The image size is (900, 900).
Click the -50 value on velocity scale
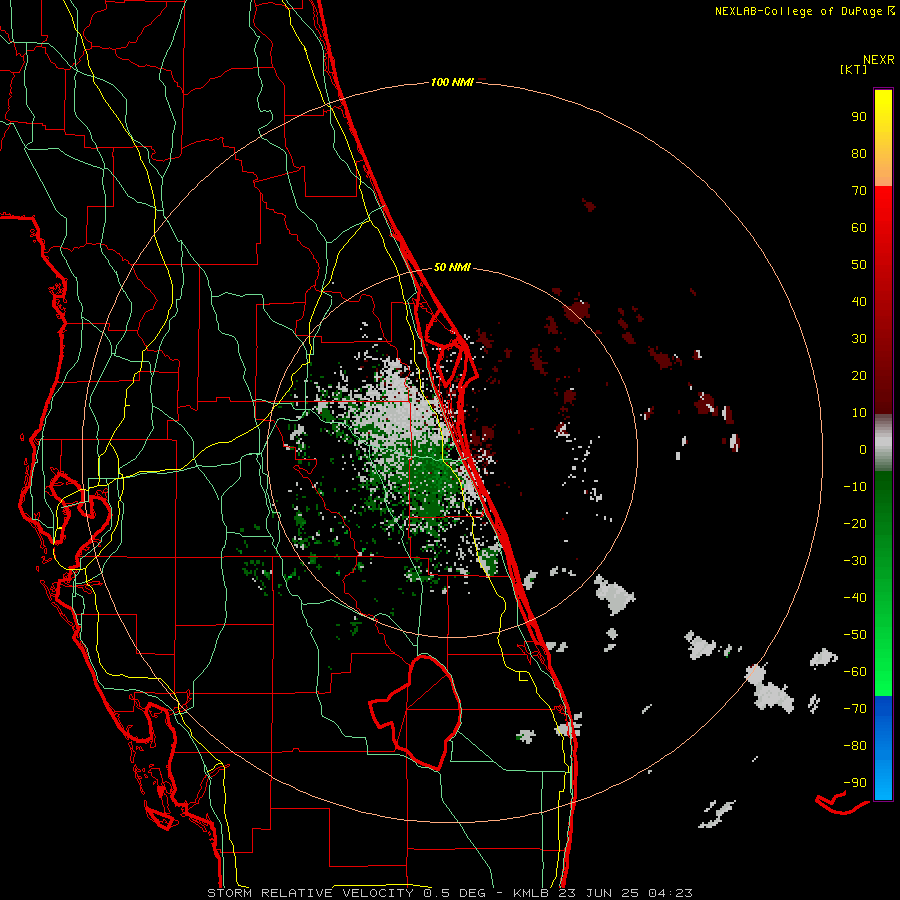pos(855,634)
